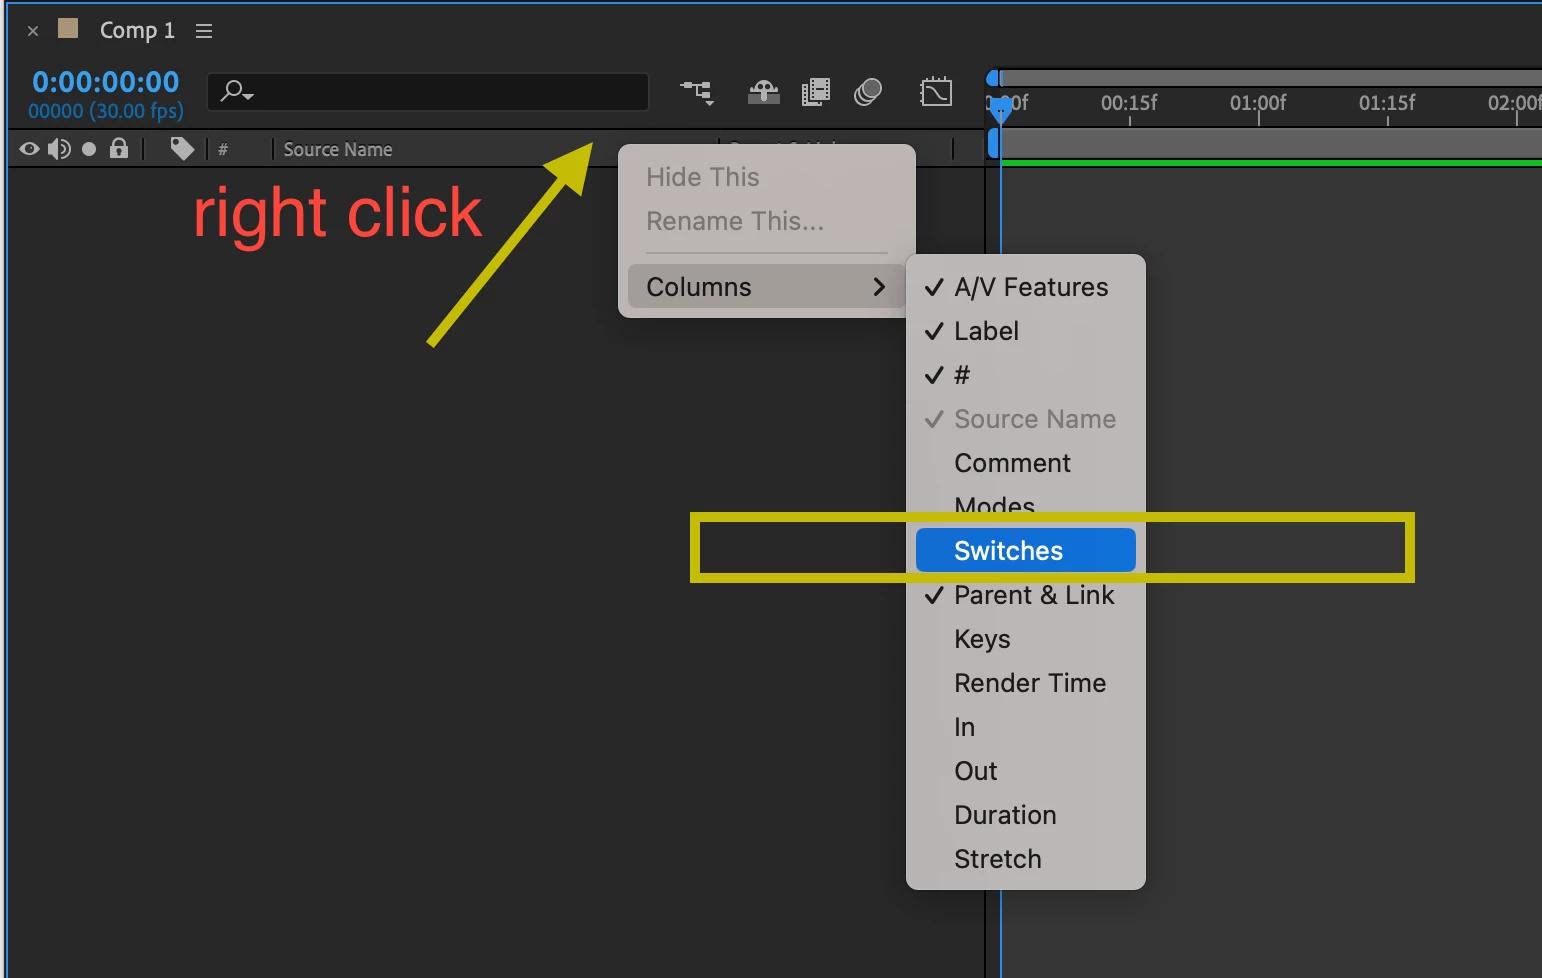Click the 01:15f mark on time ruler
1542x978 pixels.
[x=1387, y=103]
